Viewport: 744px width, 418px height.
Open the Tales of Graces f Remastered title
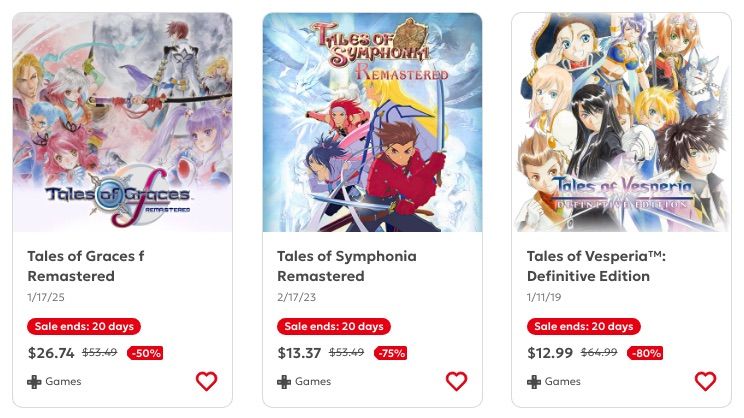click(86, 266)
